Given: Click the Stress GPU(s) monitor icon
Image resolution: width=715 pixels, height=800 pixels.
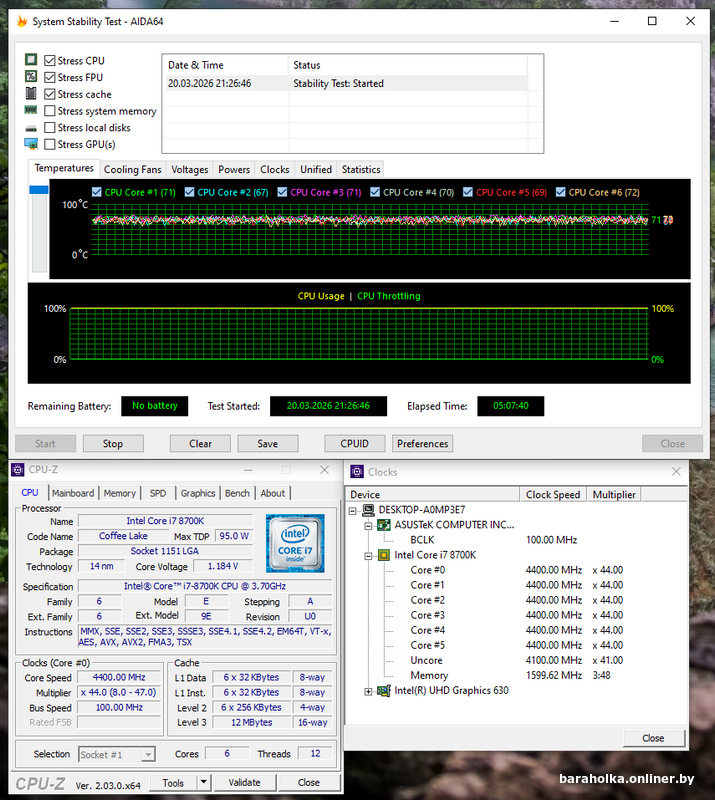Looking at the screenshot, I should point(31,144).
